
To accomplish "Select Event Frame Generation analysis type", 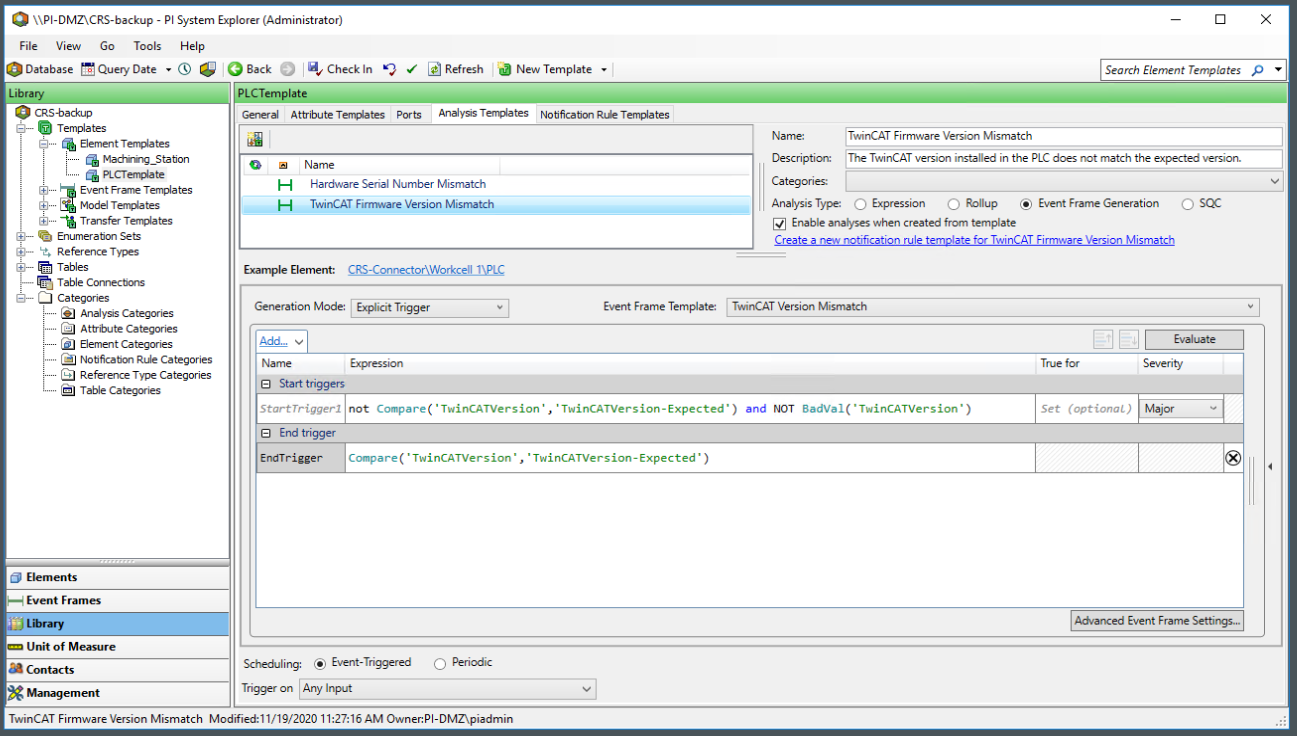I will tap(1026, 204).
